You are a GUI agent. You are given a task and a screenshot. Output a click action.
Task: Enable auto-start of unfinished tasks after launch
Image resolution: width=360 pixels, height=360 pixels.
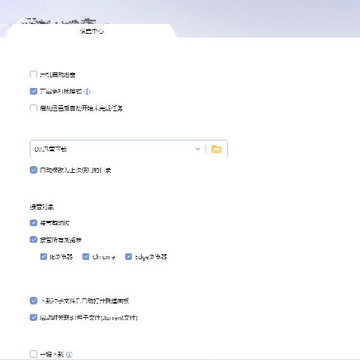tap(33, 108)
